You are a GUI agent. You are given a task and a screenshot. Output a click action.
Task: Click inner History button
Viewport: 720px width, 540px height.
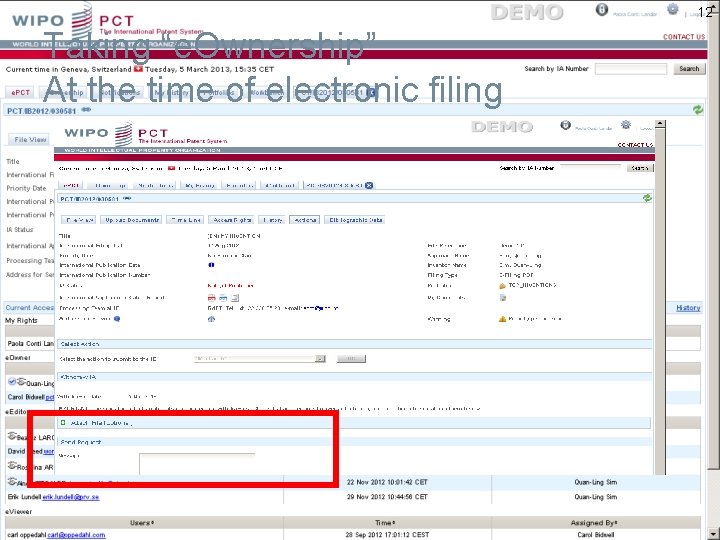[x=273, y=220]
